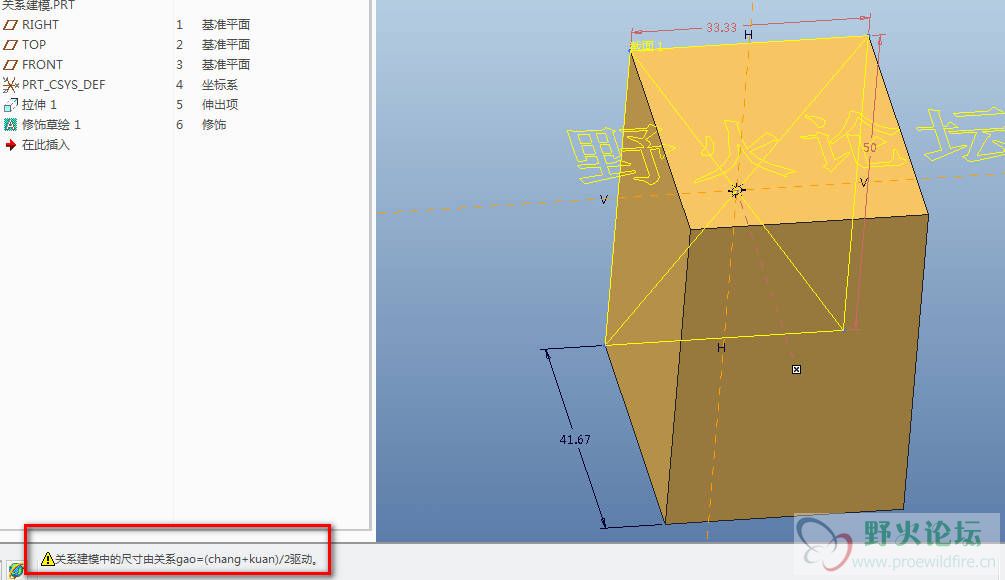Click the 坐标系 type cell

pos(220,85)
